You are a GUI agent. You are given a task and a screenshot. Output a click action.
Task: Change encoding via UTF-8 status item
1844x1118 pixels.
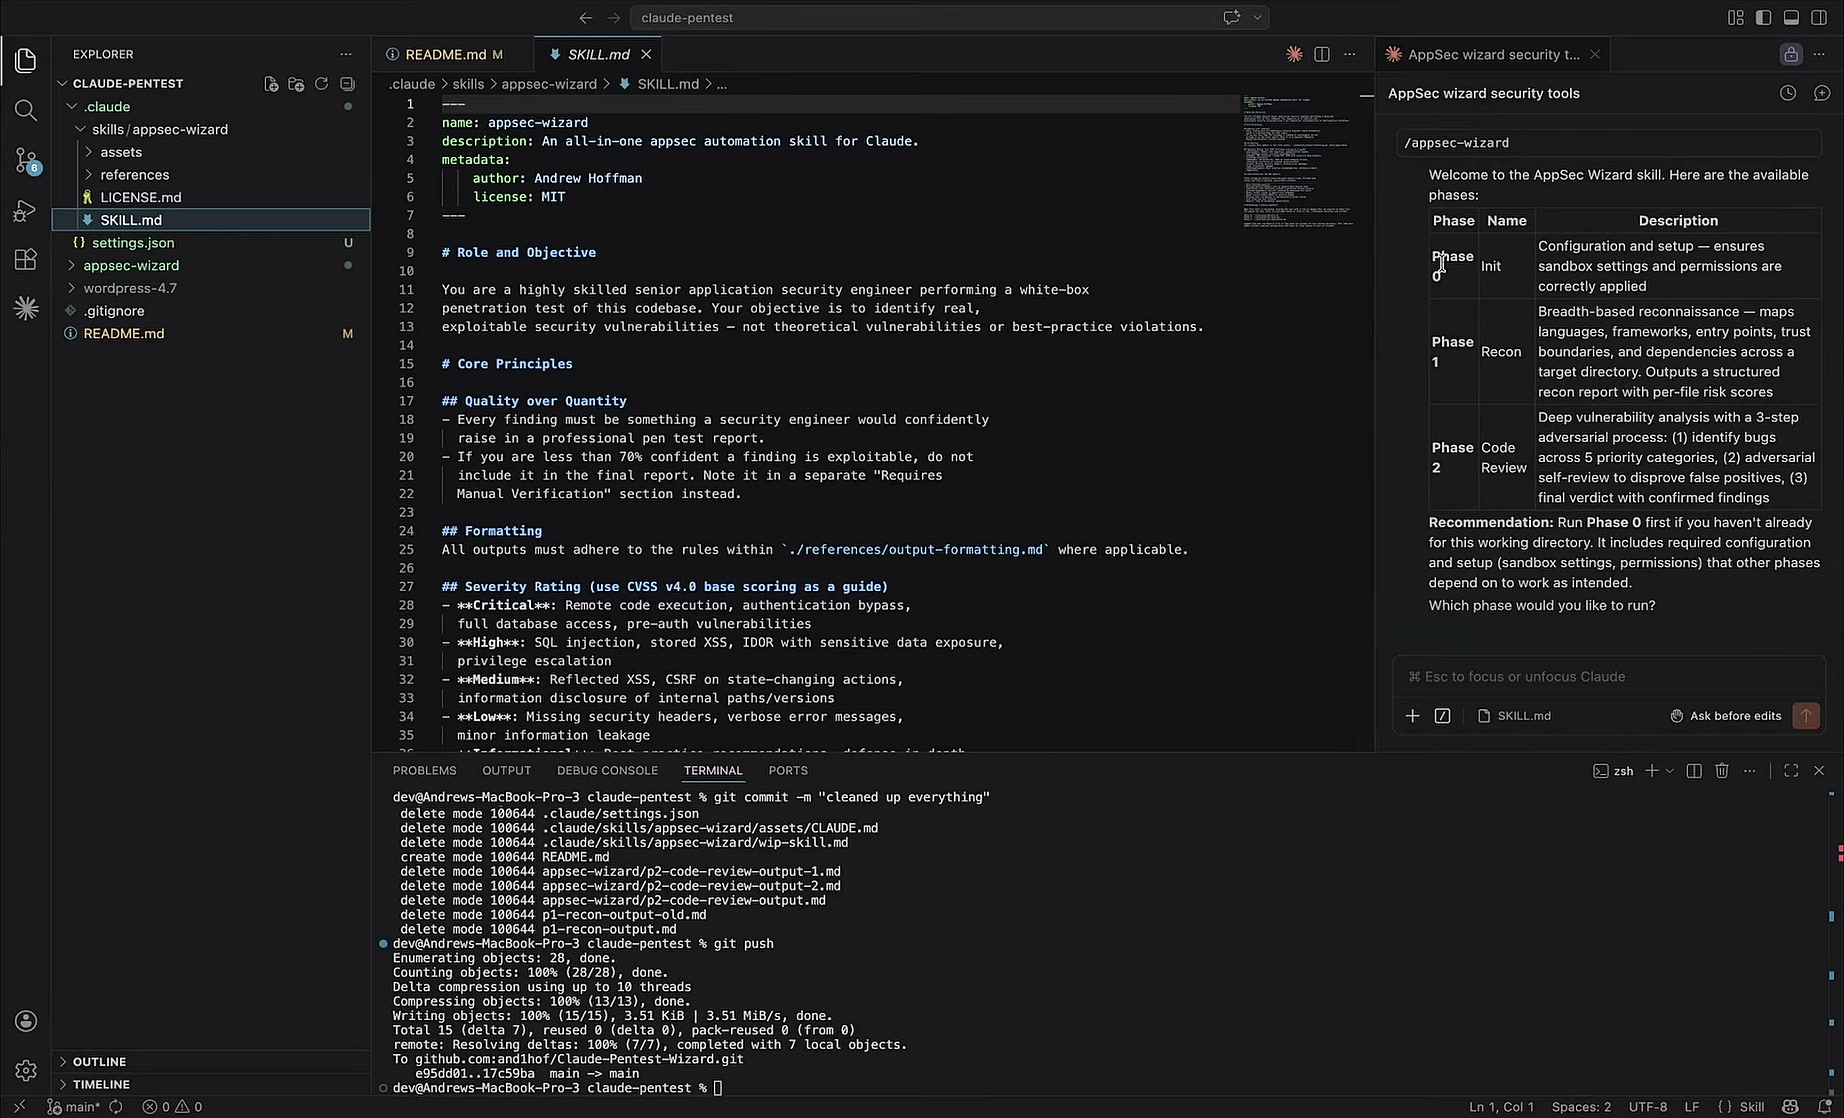click(1648, 1107)
